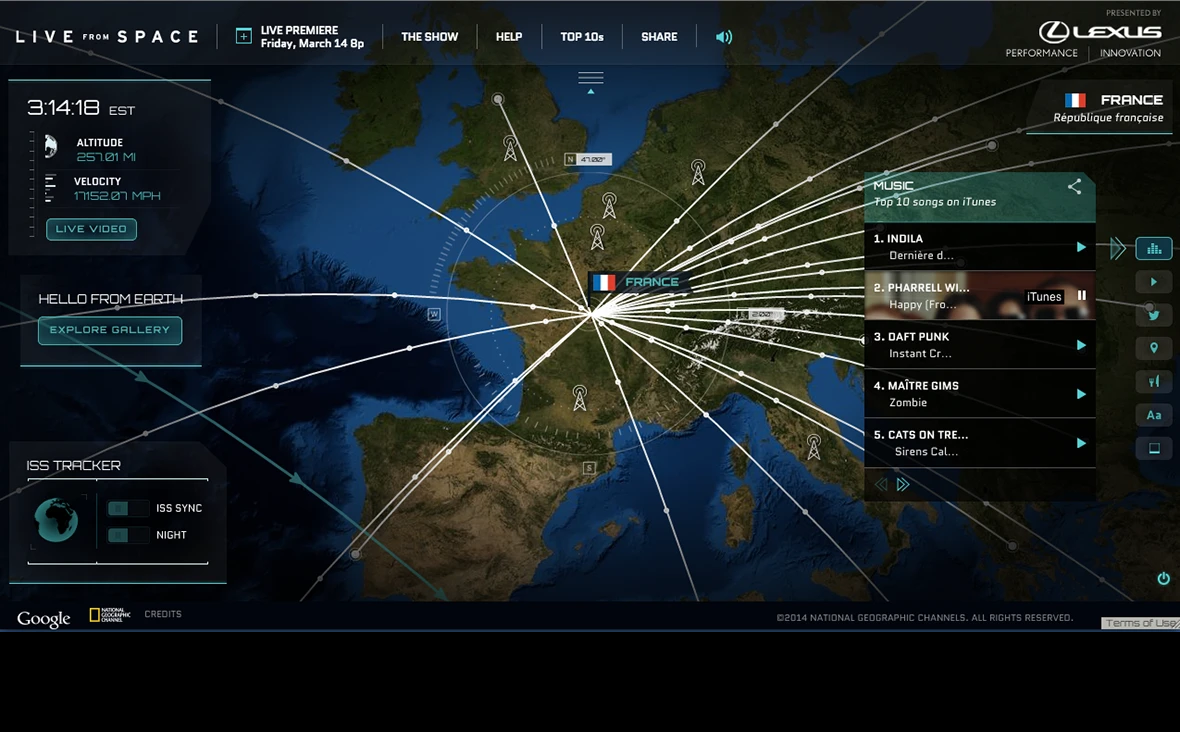1180x732 pixels.
Task: Open the TV screen category icon
Action: pos(1153,448)
